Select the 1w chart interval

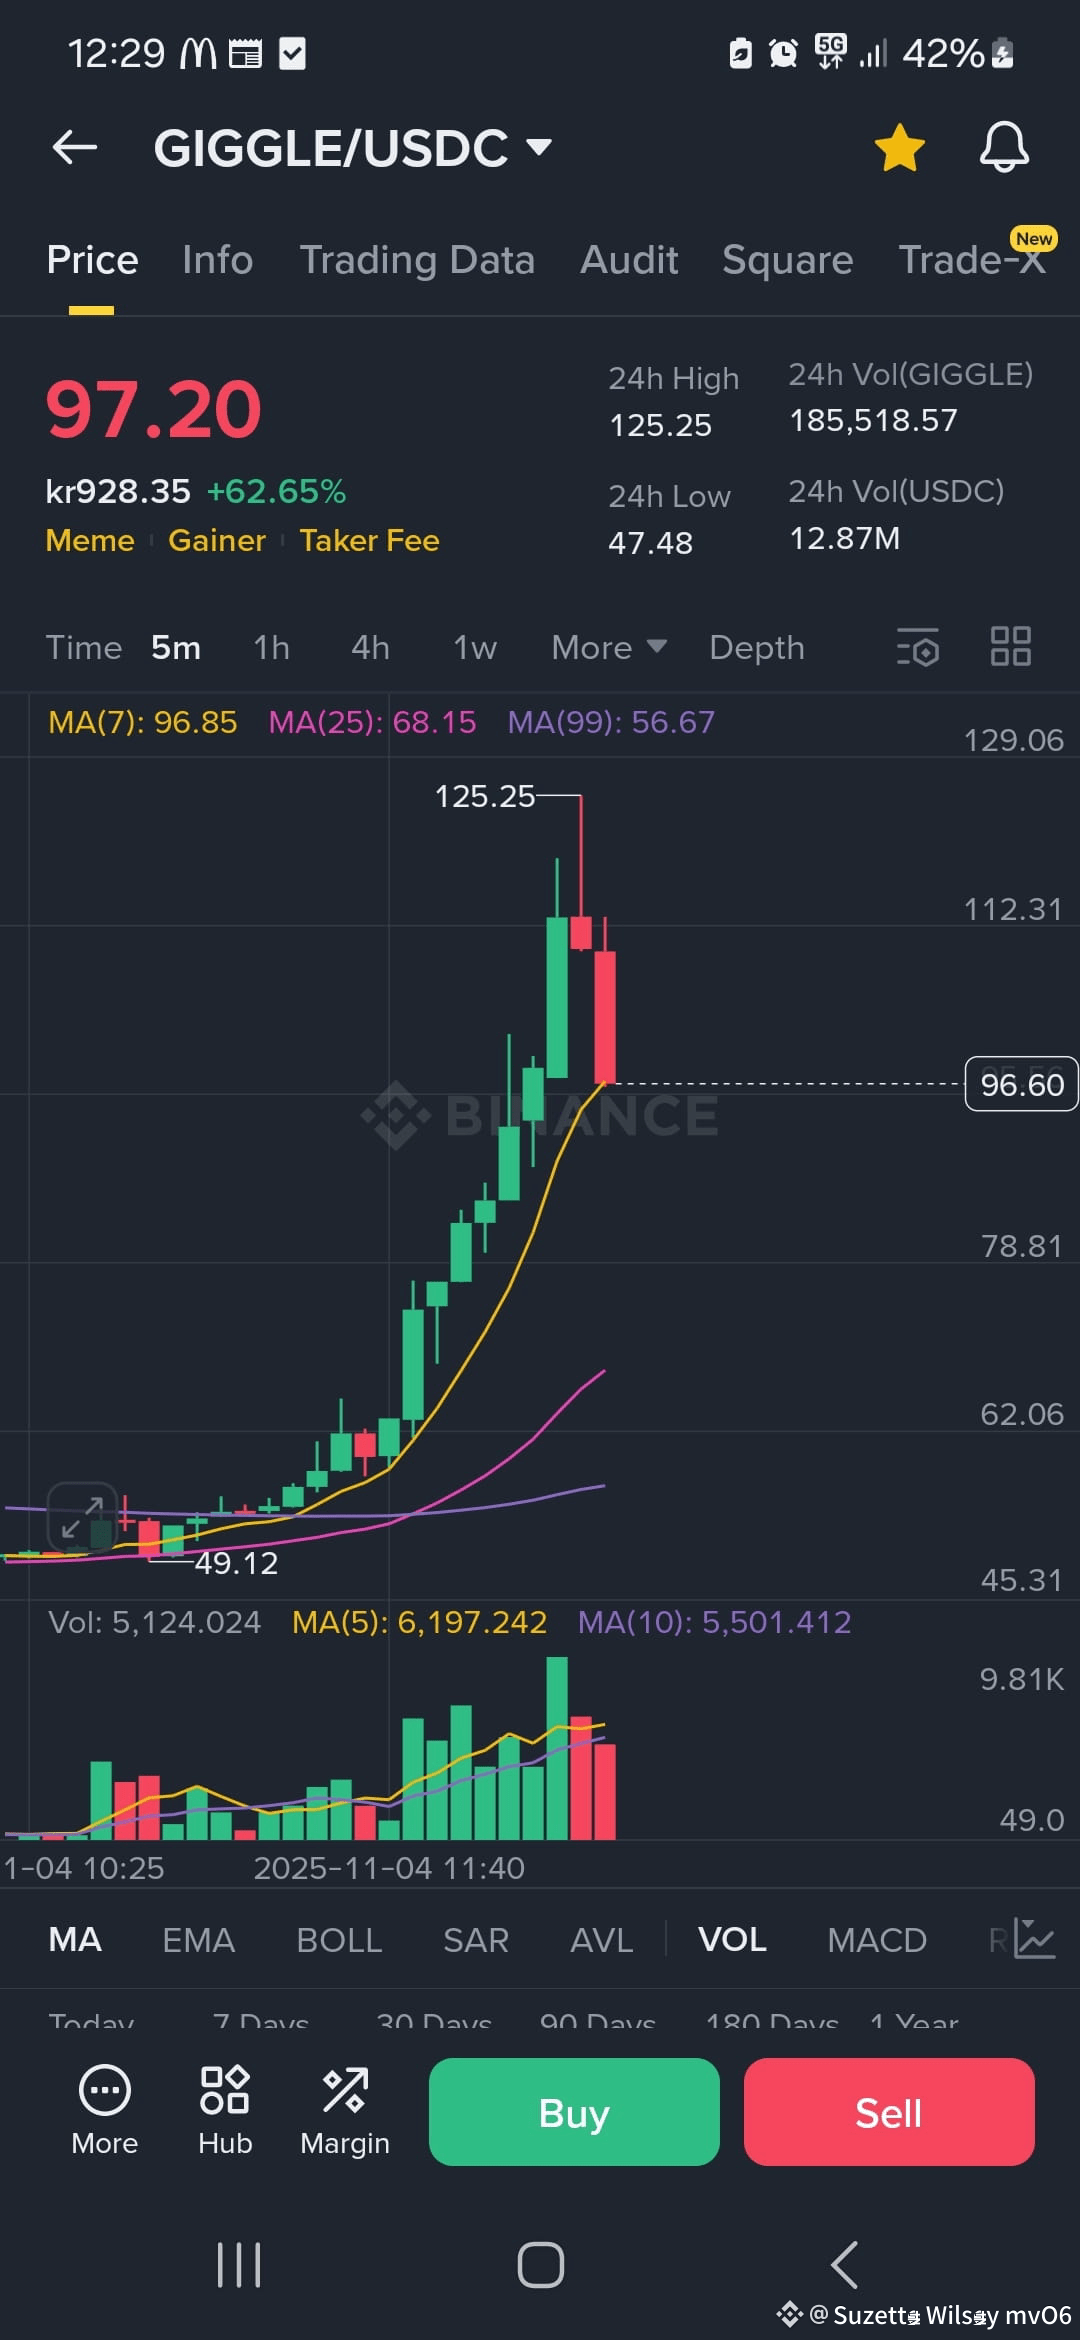point(475,648)
